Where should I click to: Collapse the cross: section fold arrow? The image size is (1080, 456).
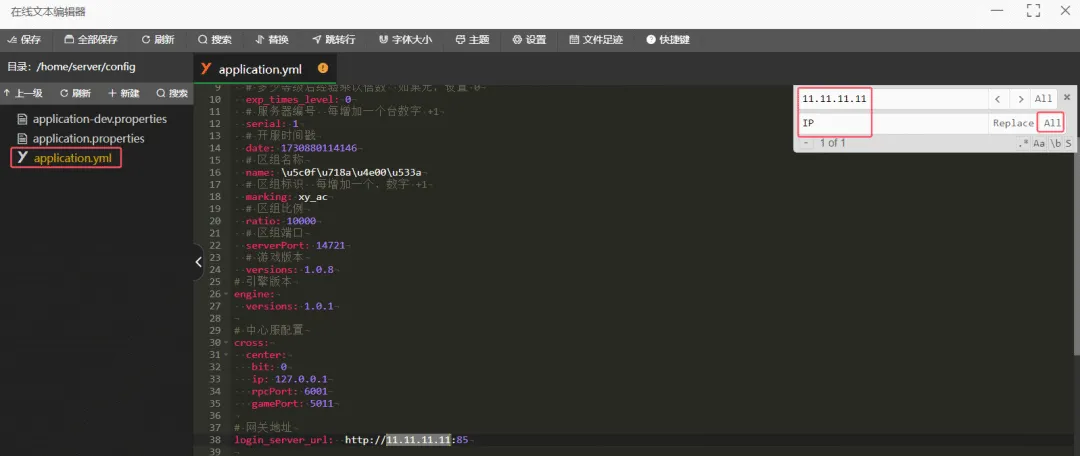click(227, 343)
